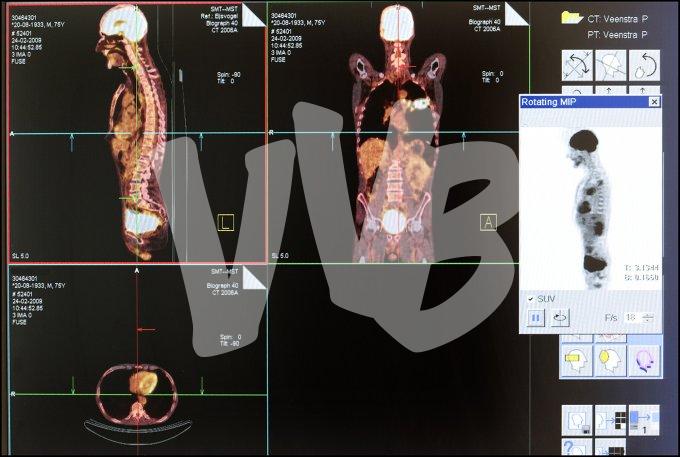Viewport: 680px width, 457px height.
Task: Adjust the F/s frame rate stepper arrows
Action: (x=648, y=318)
